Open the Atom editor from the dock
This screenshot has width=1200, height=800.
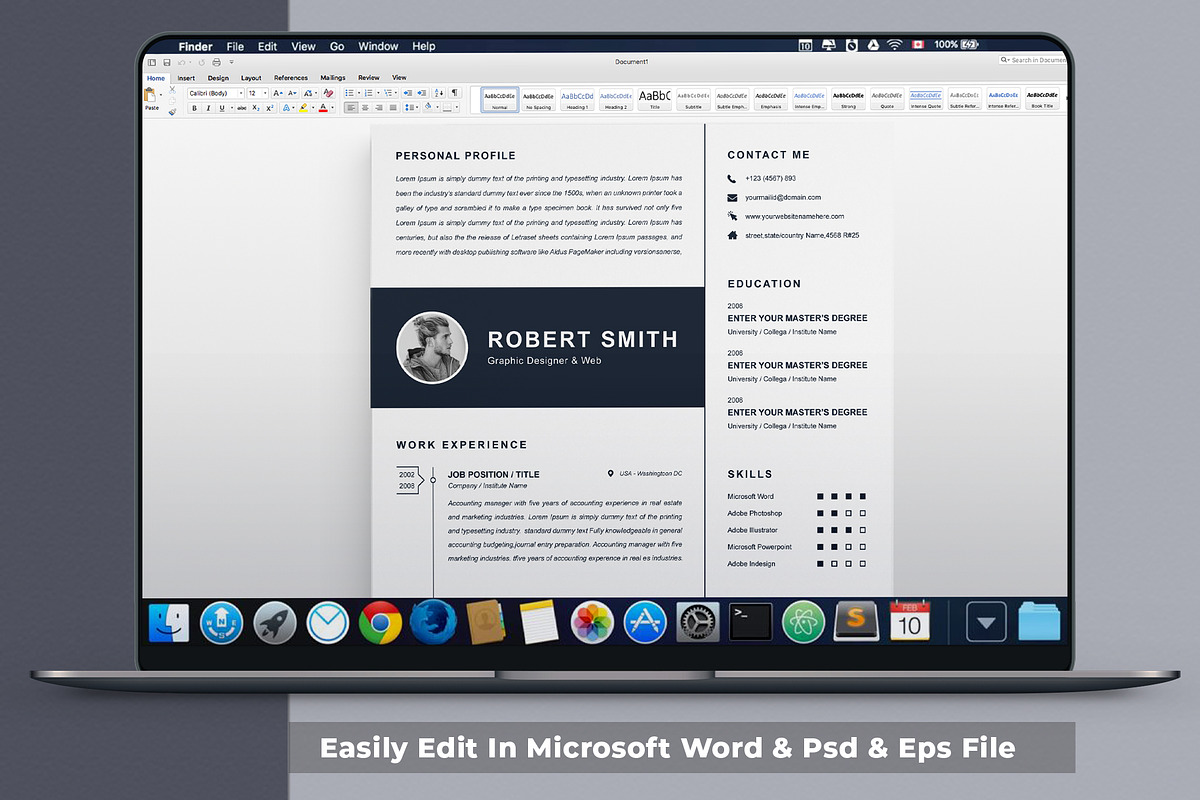[x=803, y=622]
